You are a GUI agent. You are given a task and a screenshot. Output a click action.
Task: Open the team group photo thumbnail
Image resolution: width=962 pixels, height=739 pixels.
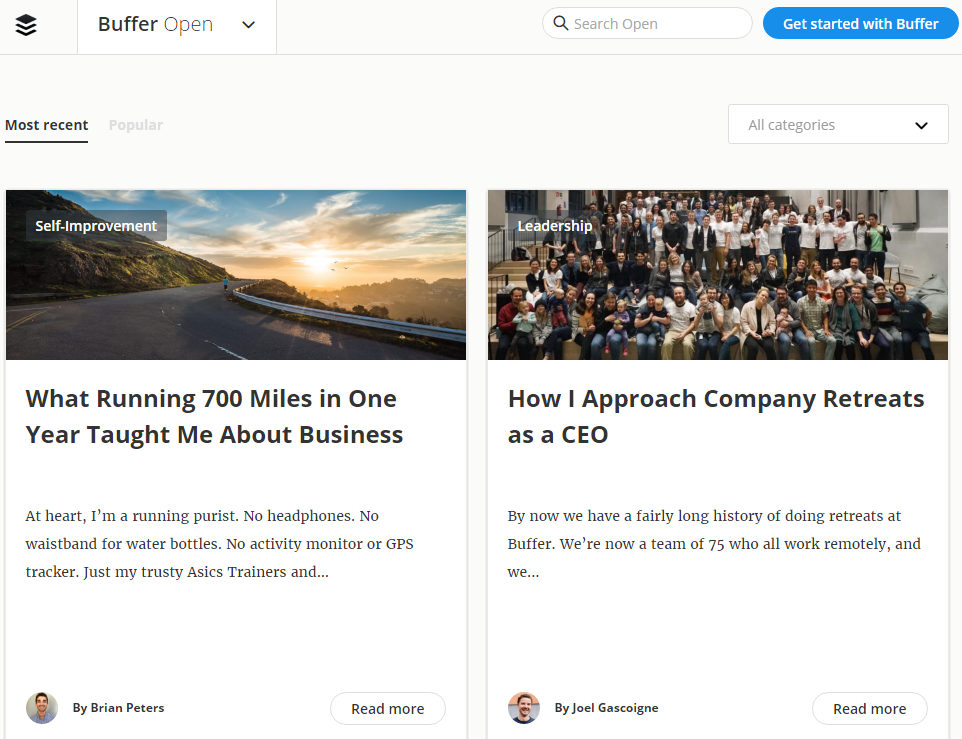tap(718, 275)
